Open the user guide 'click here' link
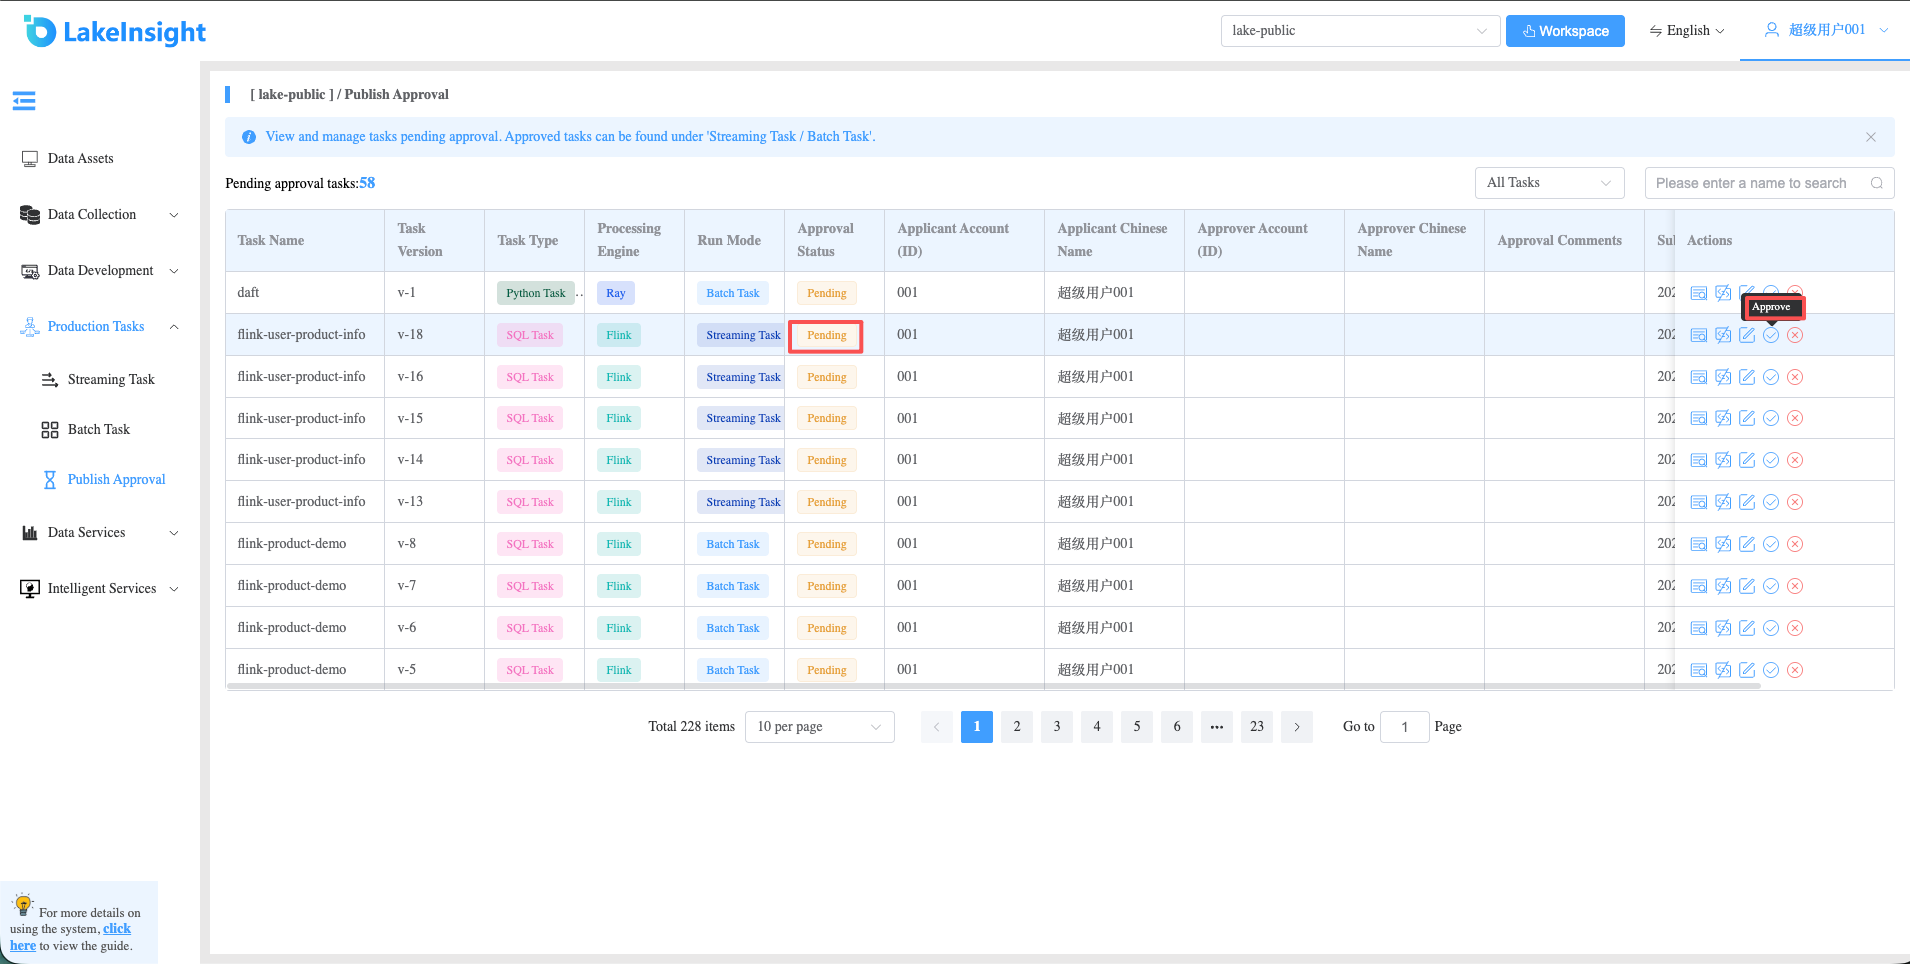Image resolution: width=1910 pixels, height=964 pixels. click(70, 937)
